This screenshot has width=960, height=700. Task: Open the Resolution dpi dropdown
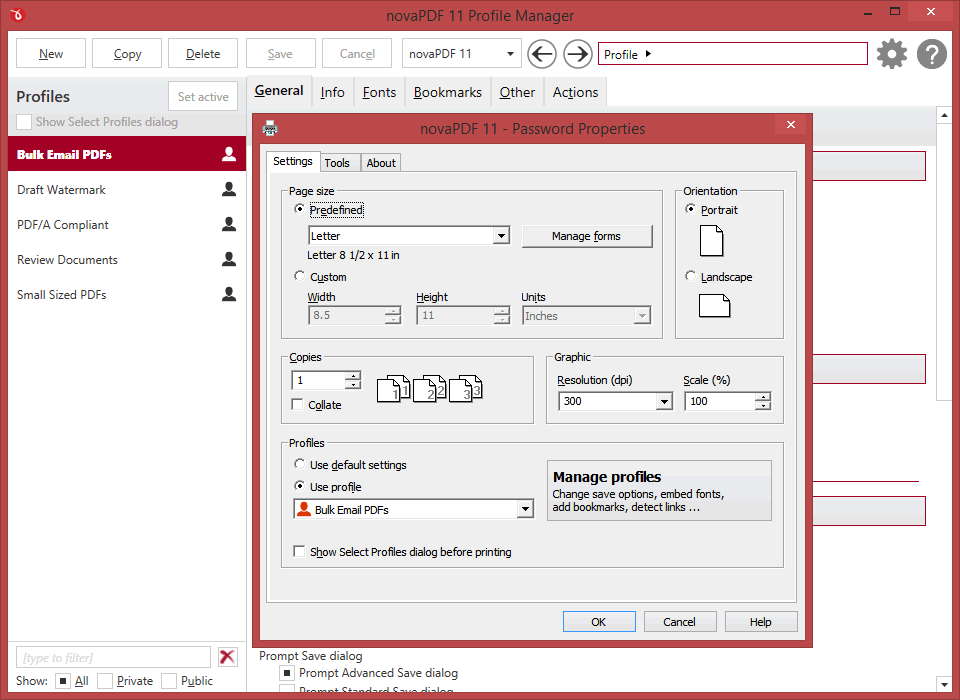[x=664, y=401]
